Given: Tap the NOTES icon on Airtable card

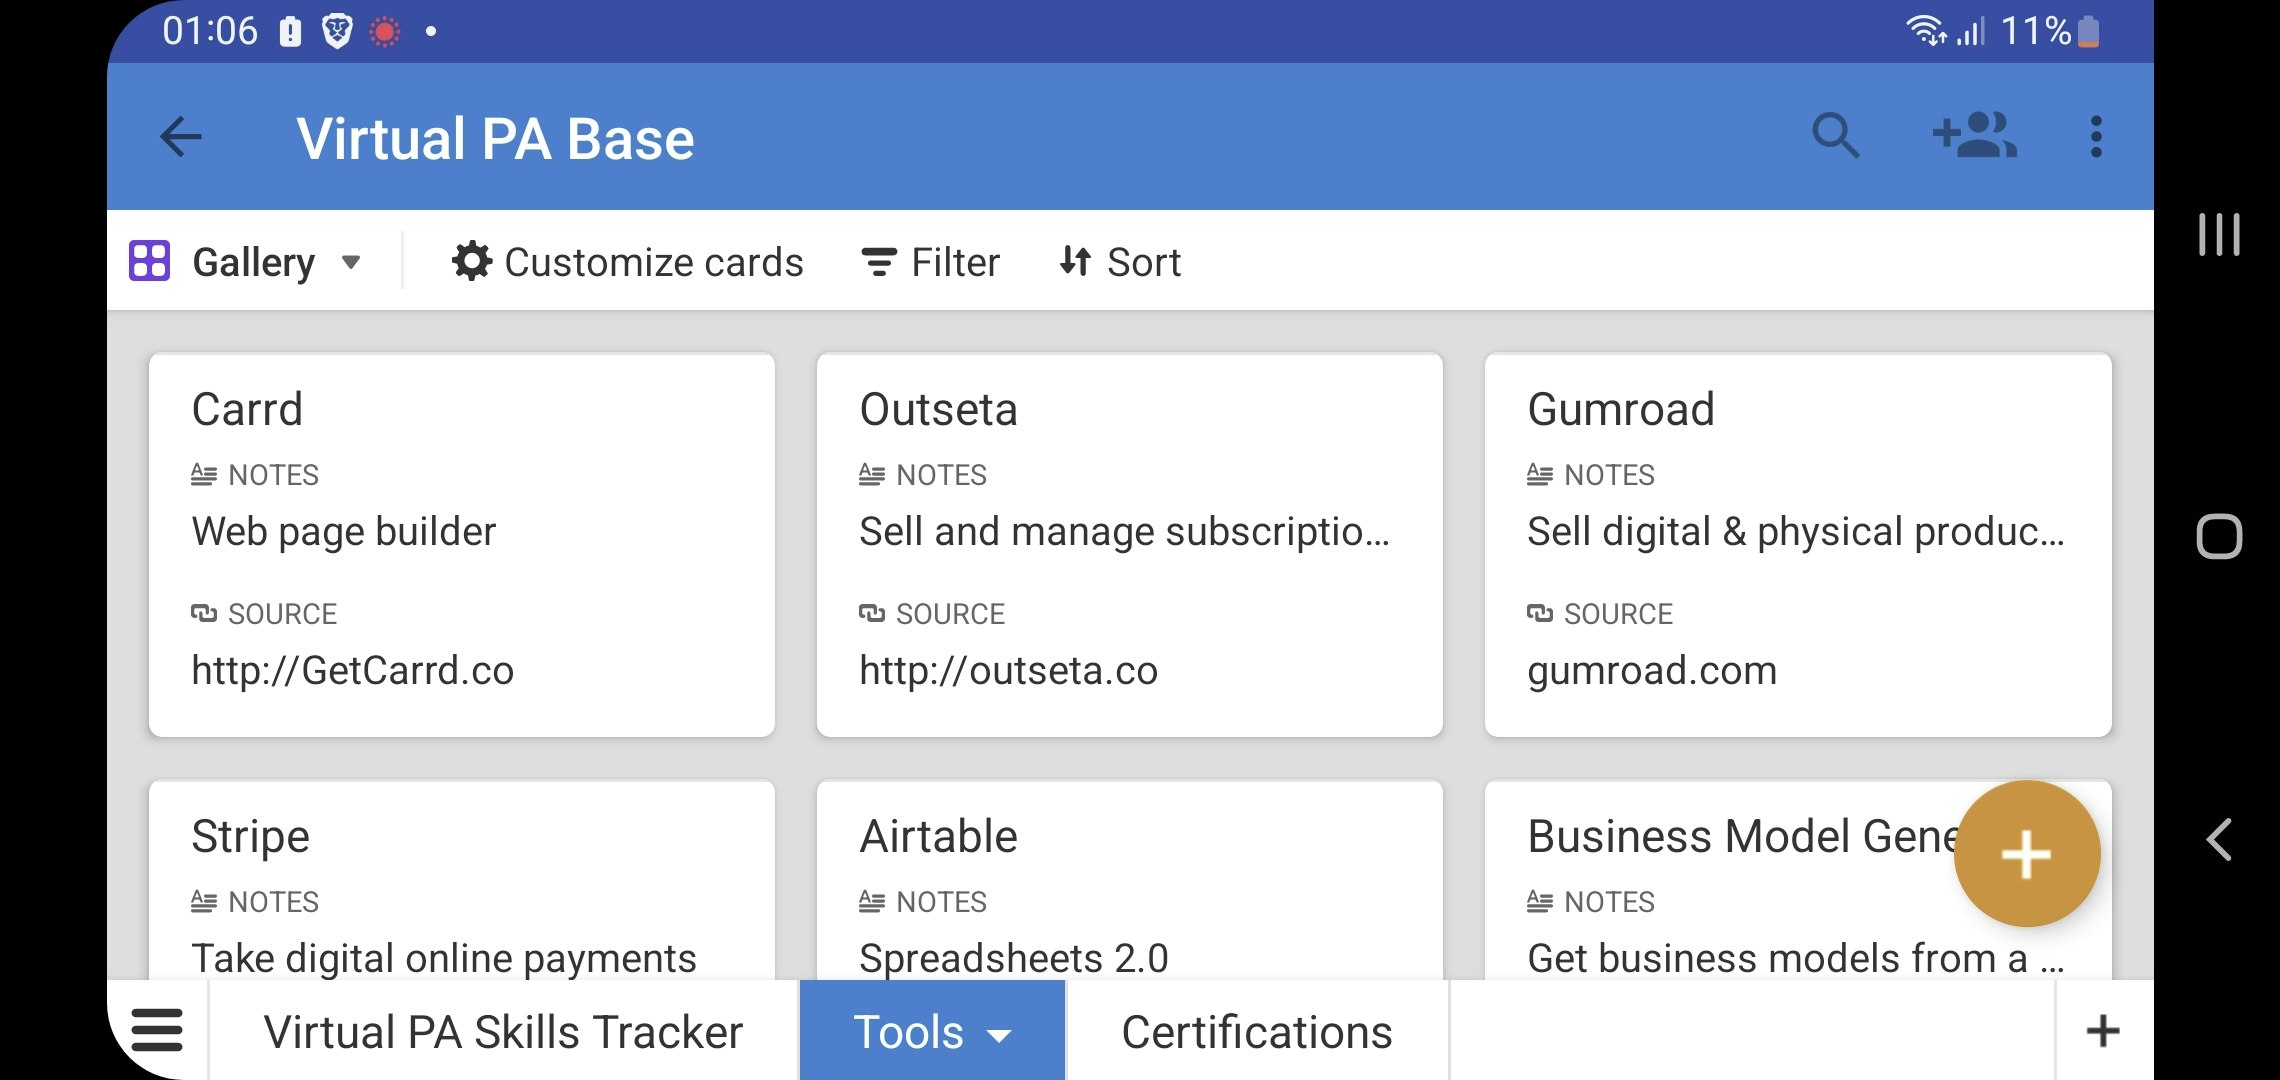Looking at the screenshot, I should [872, 901].
